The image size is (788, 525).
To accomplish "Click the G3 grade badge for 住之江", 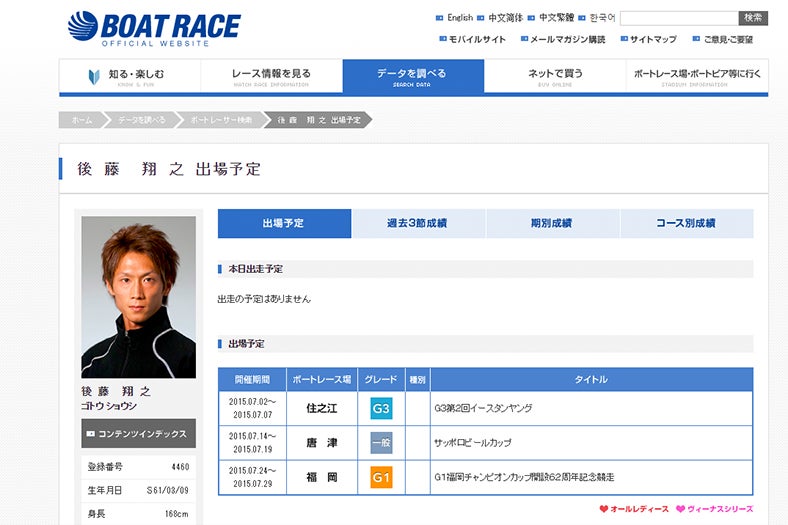I will pos(381,408).
